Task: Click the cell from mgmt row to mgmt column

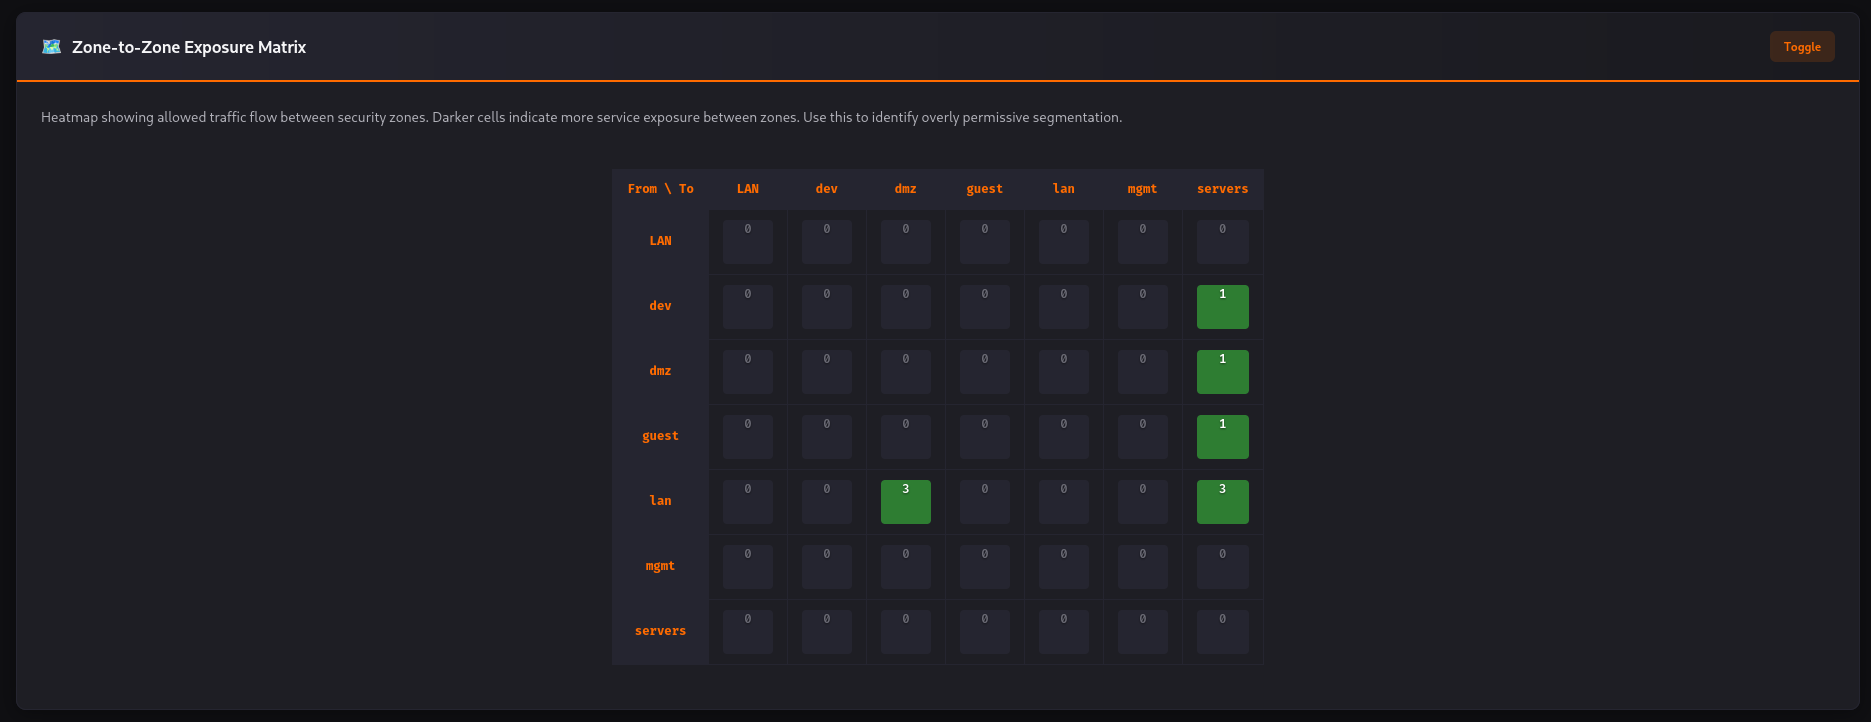Action: 1143,567
